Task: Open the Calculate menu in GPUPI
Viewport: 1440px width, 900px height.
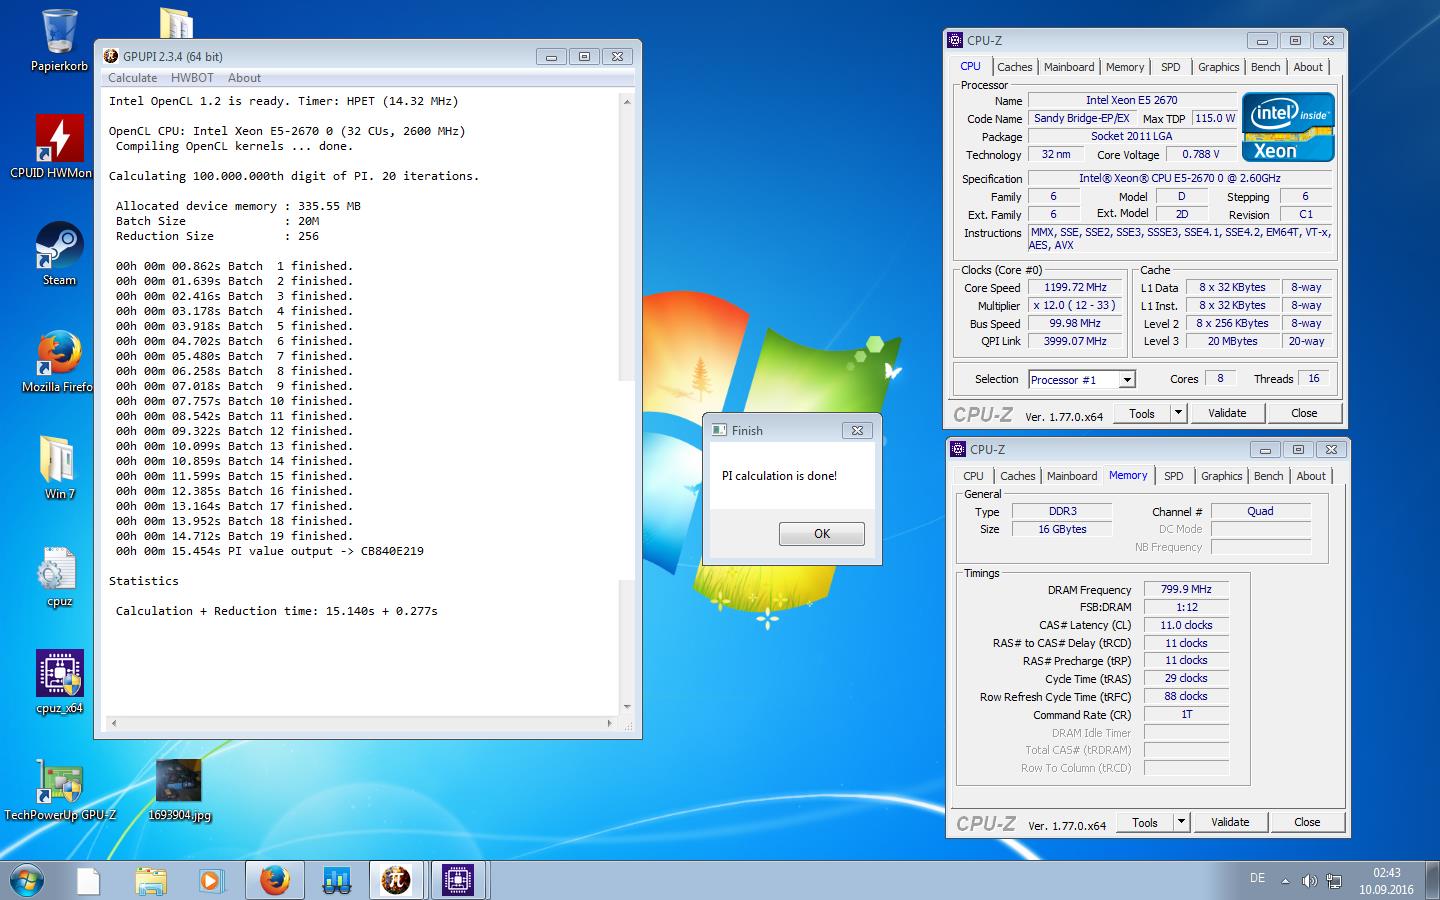Action: (132, 78)
